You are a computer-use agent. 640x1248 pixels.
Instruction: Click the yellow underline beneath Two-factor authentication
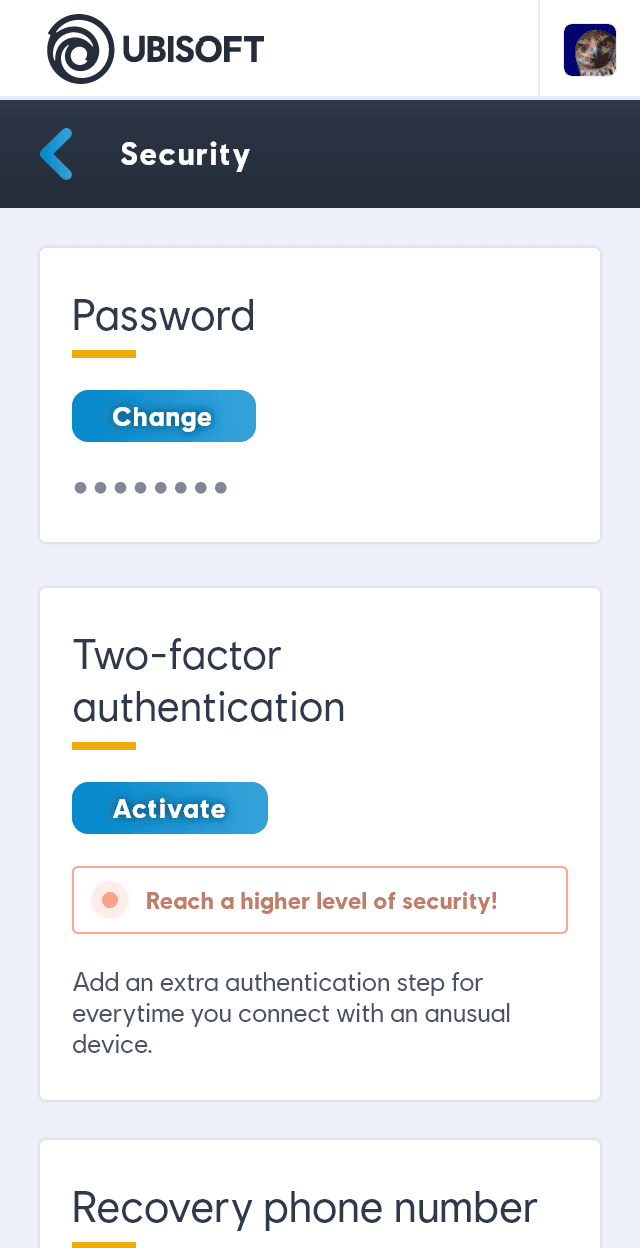pos(104,746)
